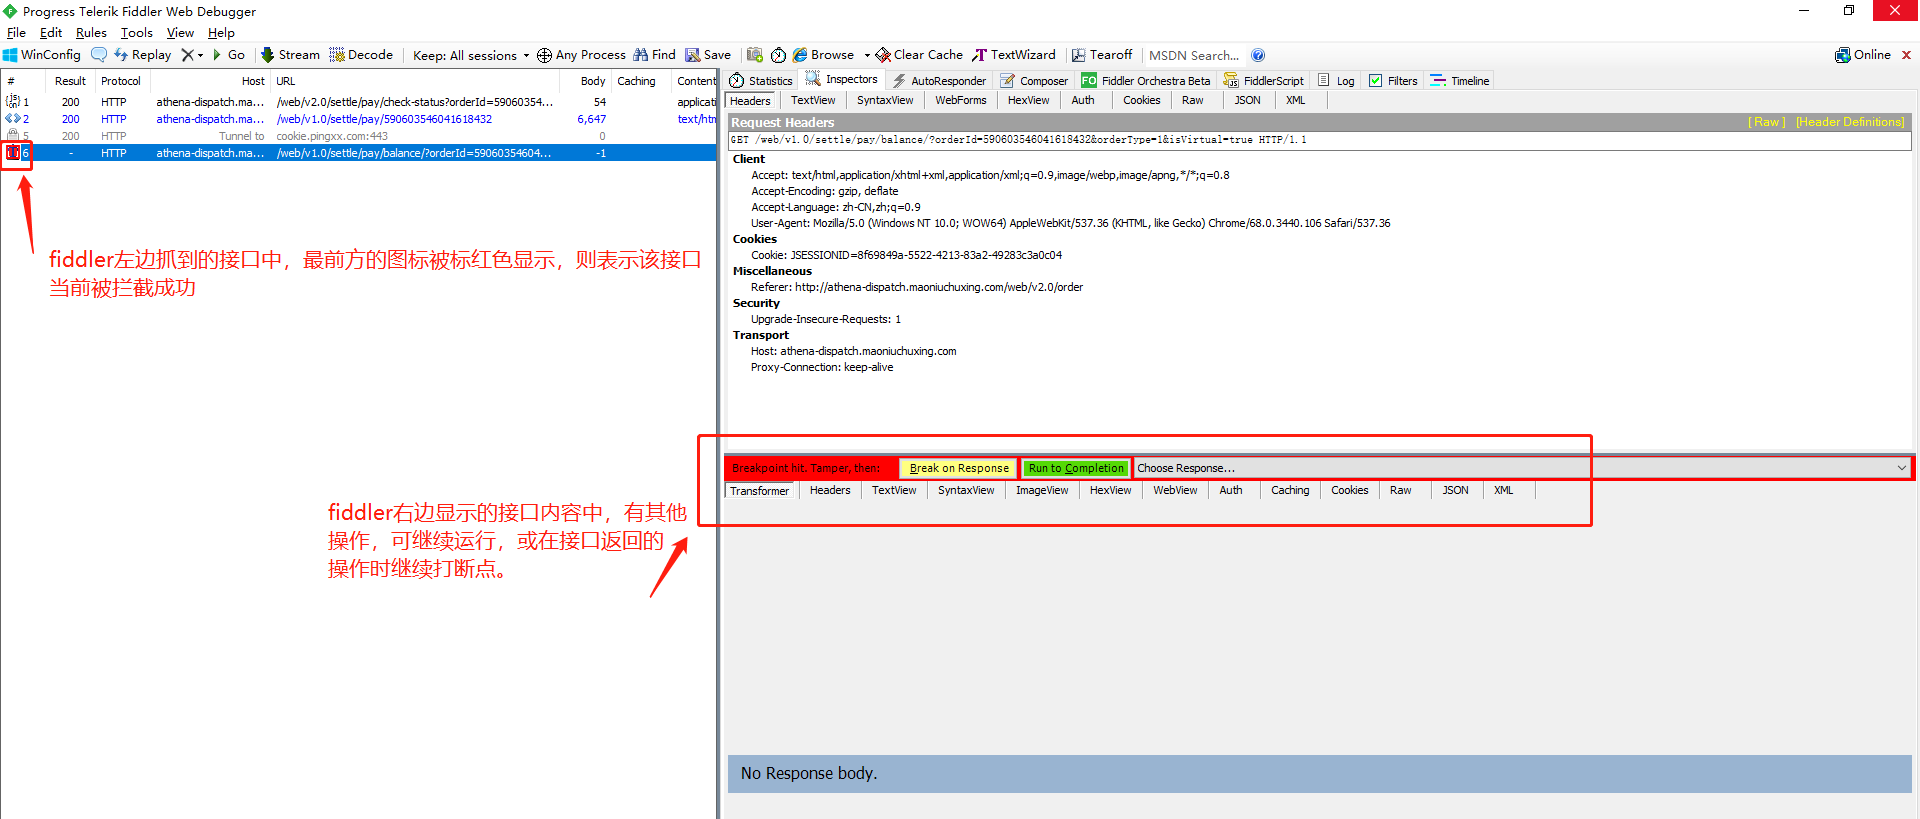The height and width of the screenshot is (819, 1920).
Task: Replay the selected session
Action: (142, 55)
